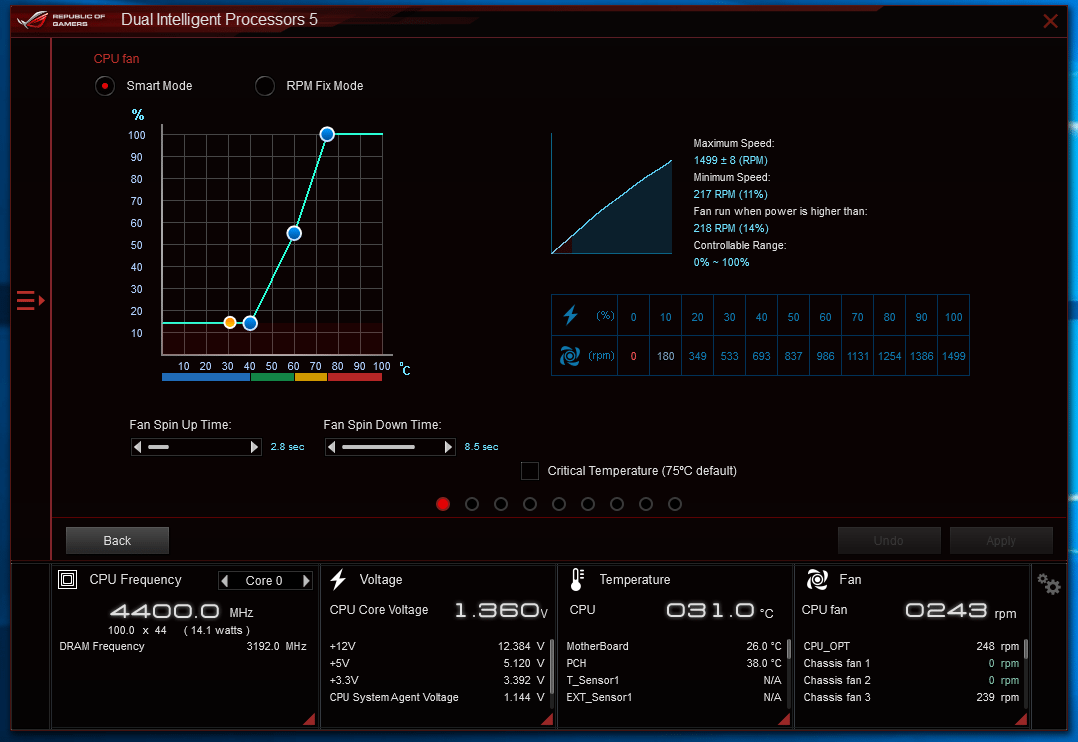Select RPM Fix Mode radio button
The image size is (1078, 742).
point(265,86)
